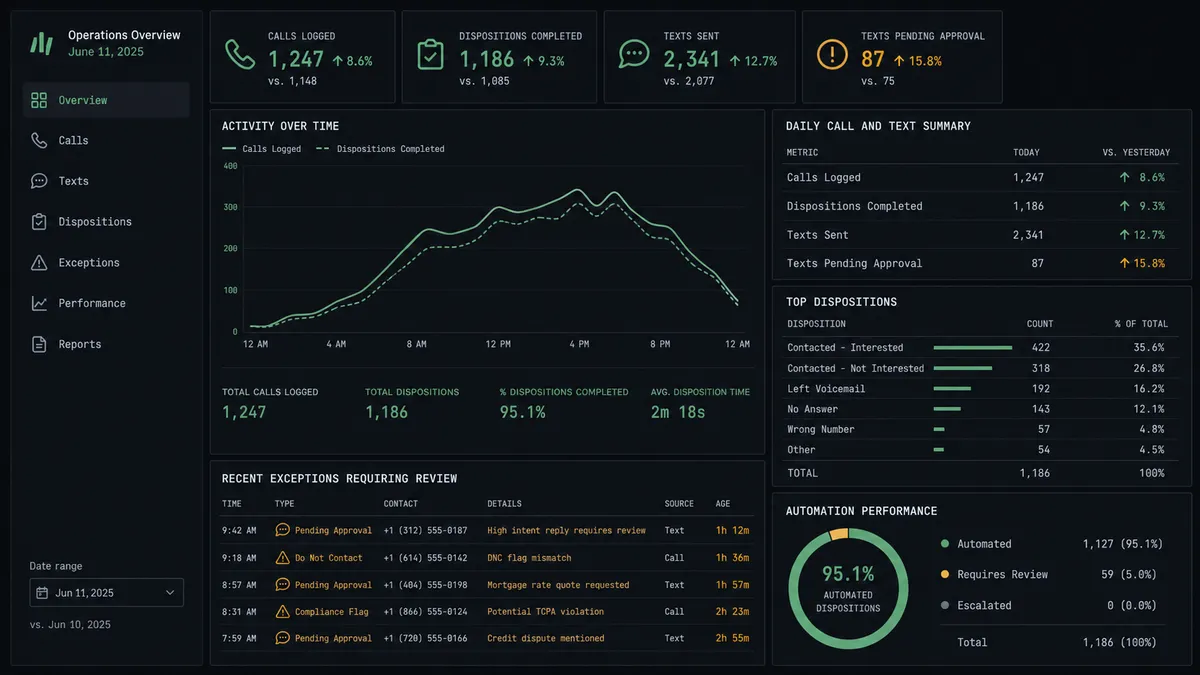
Task: Click the AGE column header in exceptions table
Action: coord(723,504)
